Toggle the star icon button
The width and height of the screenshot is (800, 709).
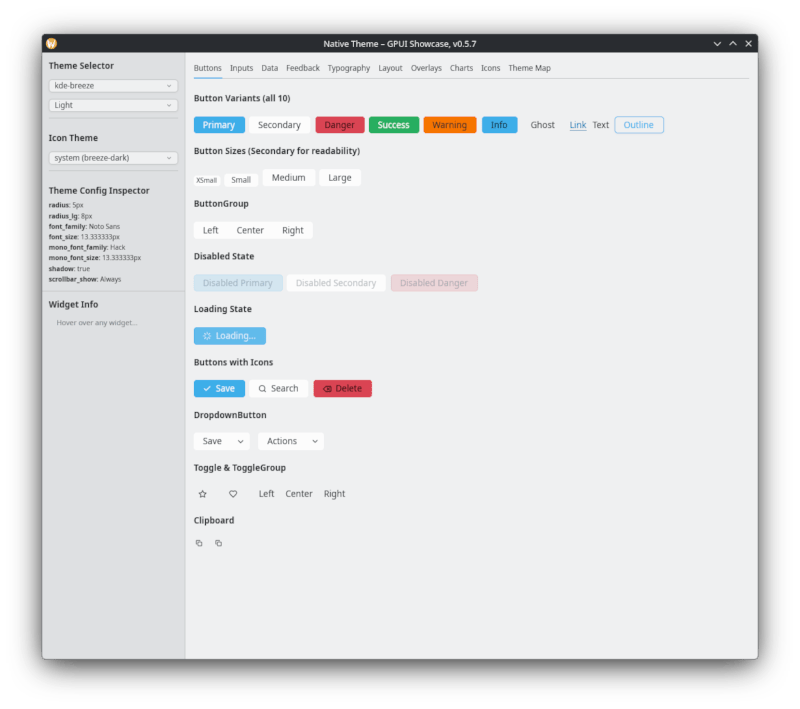(x=203, y=494)
